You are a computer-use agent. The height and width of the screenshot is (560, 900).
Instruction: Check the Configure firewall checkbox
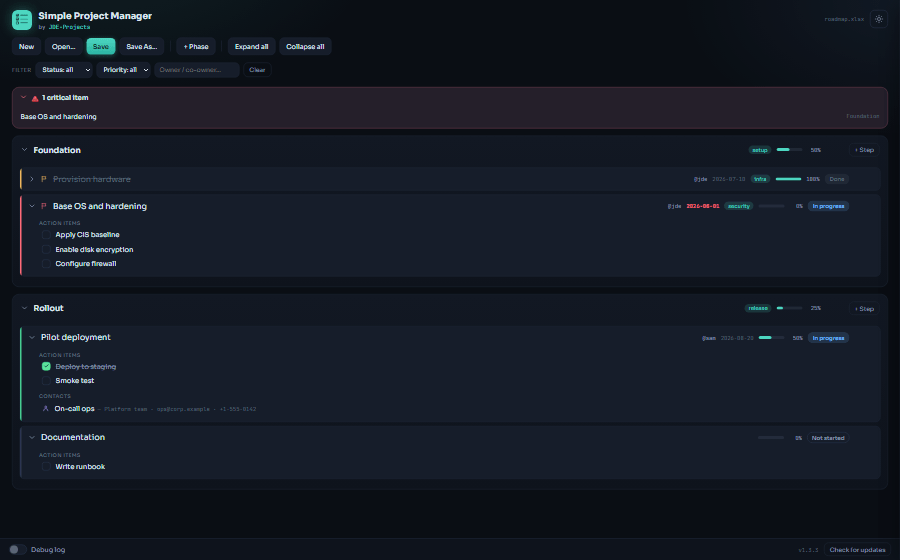[x=46, y=264]
